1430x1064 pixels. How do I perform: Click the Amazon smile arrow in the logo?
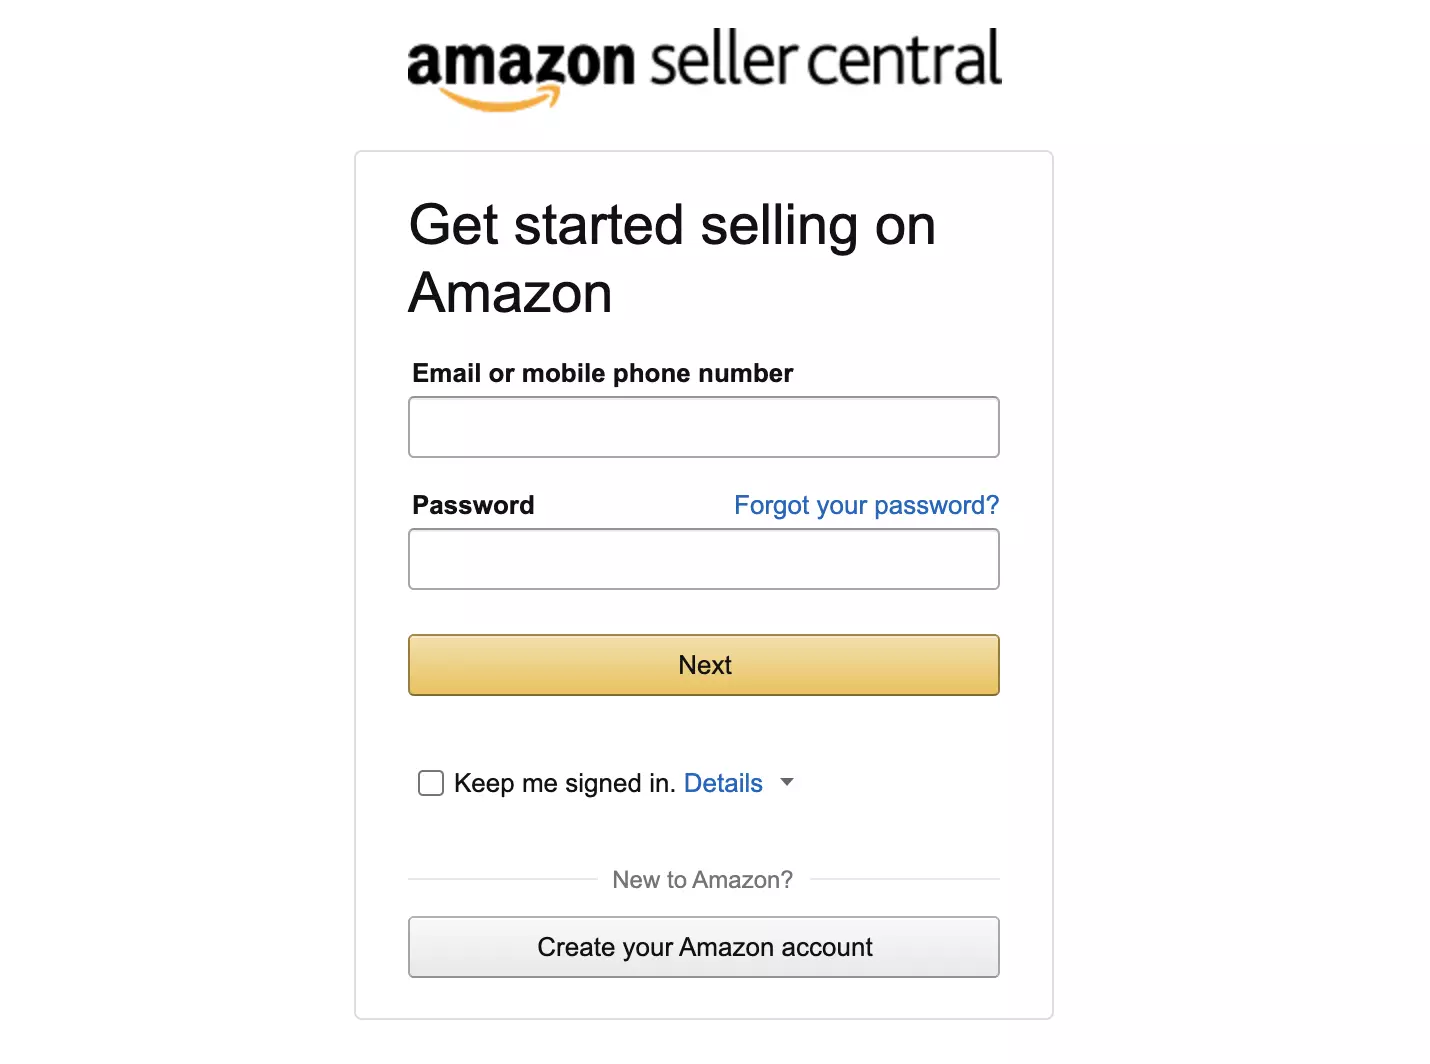[499, 98]
